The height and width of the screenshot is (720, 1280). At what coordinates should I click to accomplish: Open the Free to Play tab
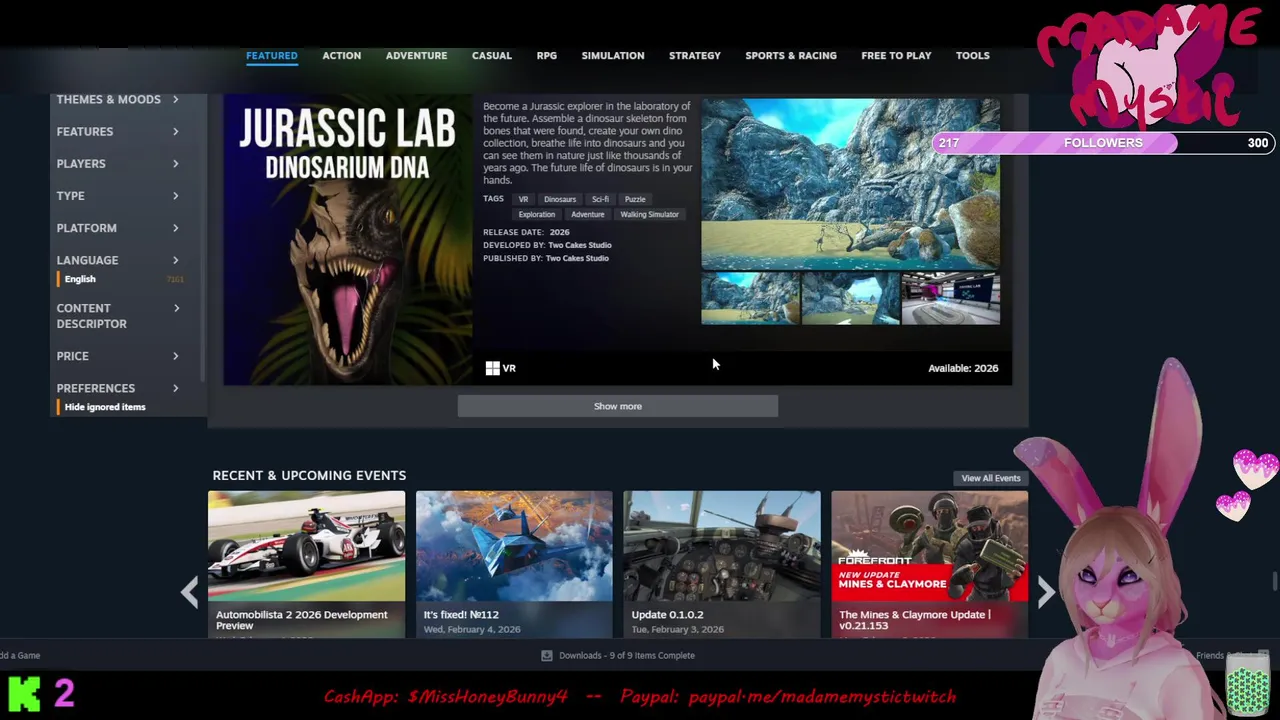[x=896, y=56]
